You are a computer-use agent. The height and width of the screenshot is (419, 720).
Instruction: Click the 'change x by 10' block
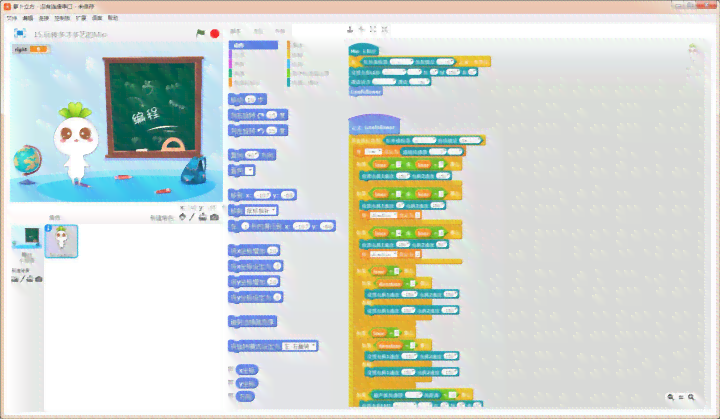[254, 251]
